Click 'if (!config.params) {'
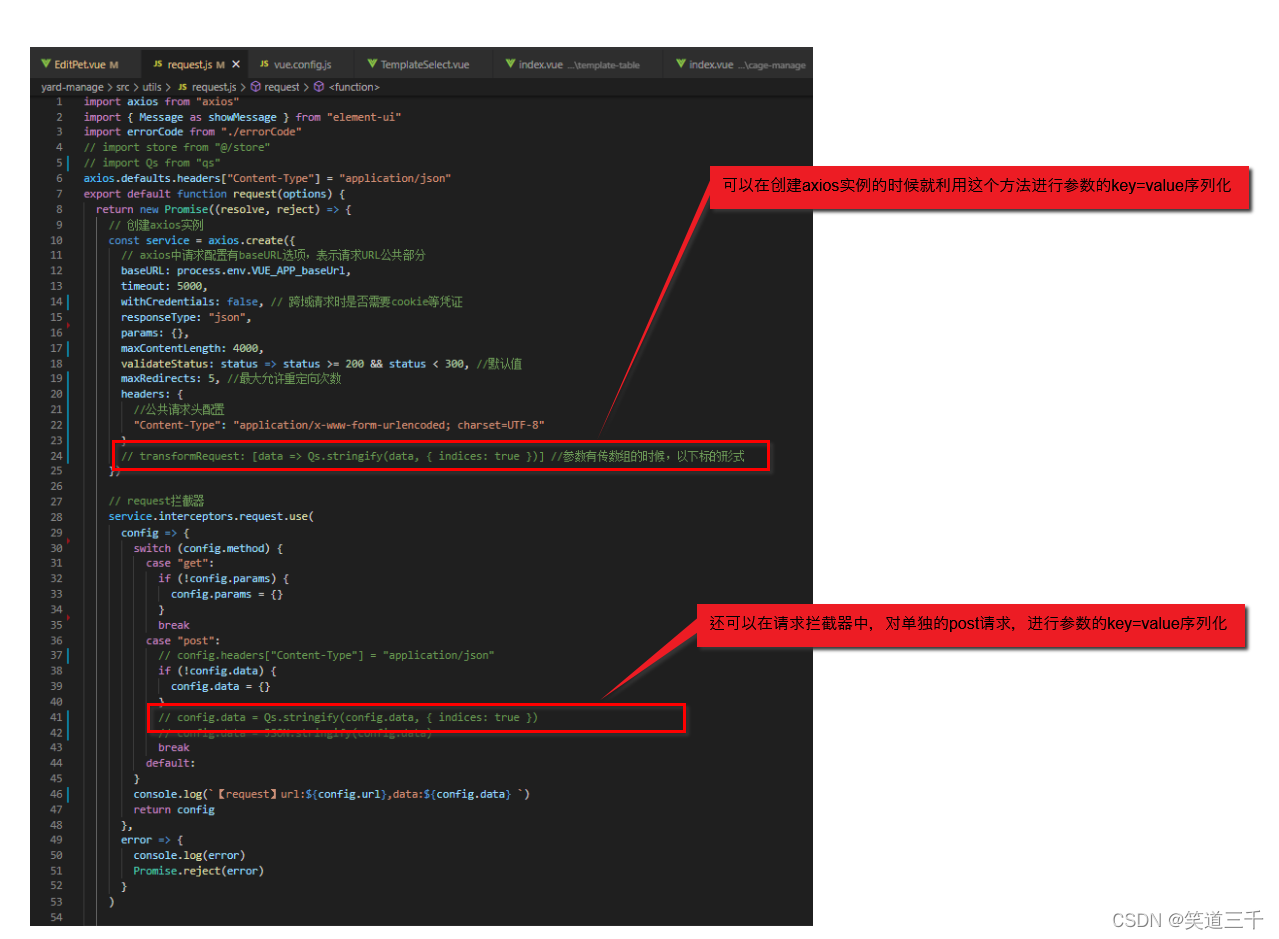This screenshot has height=939, width=1279. pyautogui.click(x=224, y=578)
